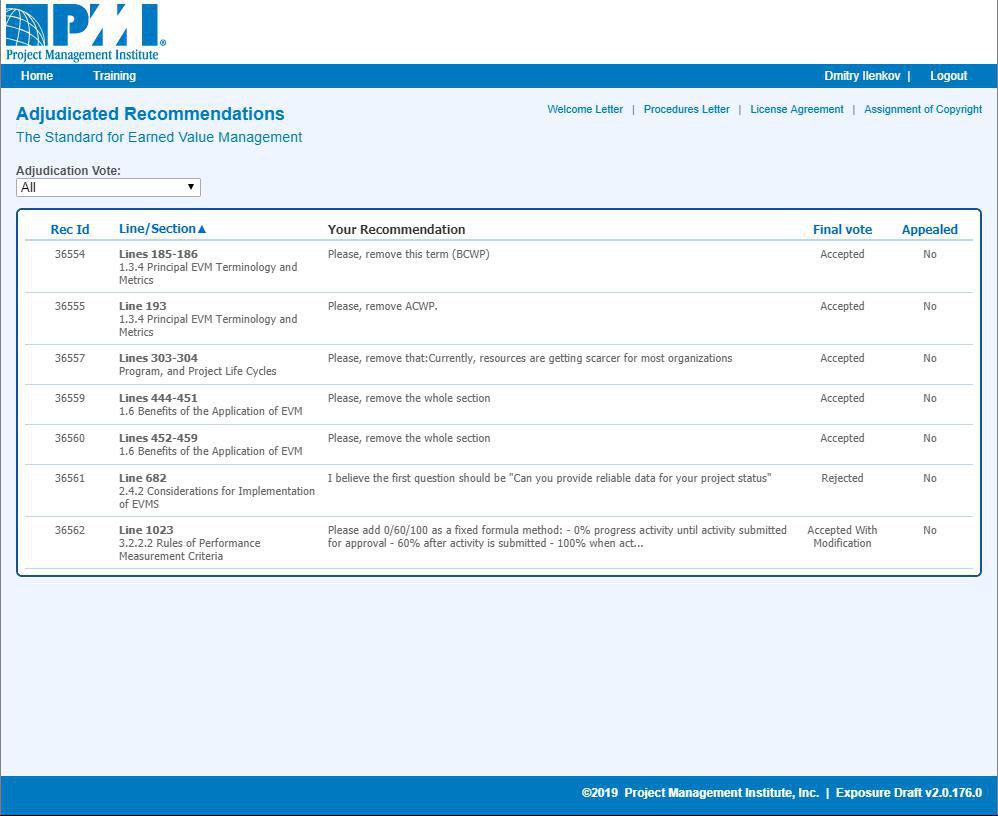Image resolution: width=998 pixels, height=816 pixels.
Task: Select Rec Id 36560
Action: 70,439
